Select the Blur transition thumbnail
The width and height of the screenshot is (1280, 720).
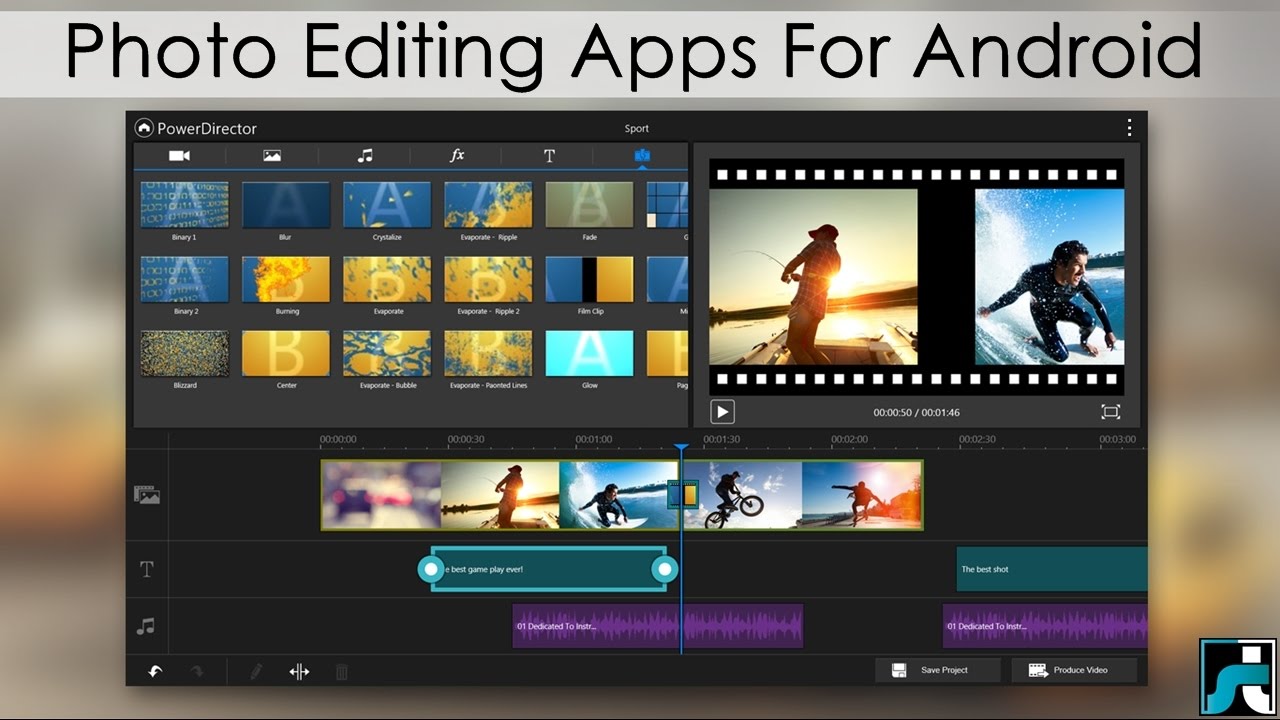click(x=286, y=205)
